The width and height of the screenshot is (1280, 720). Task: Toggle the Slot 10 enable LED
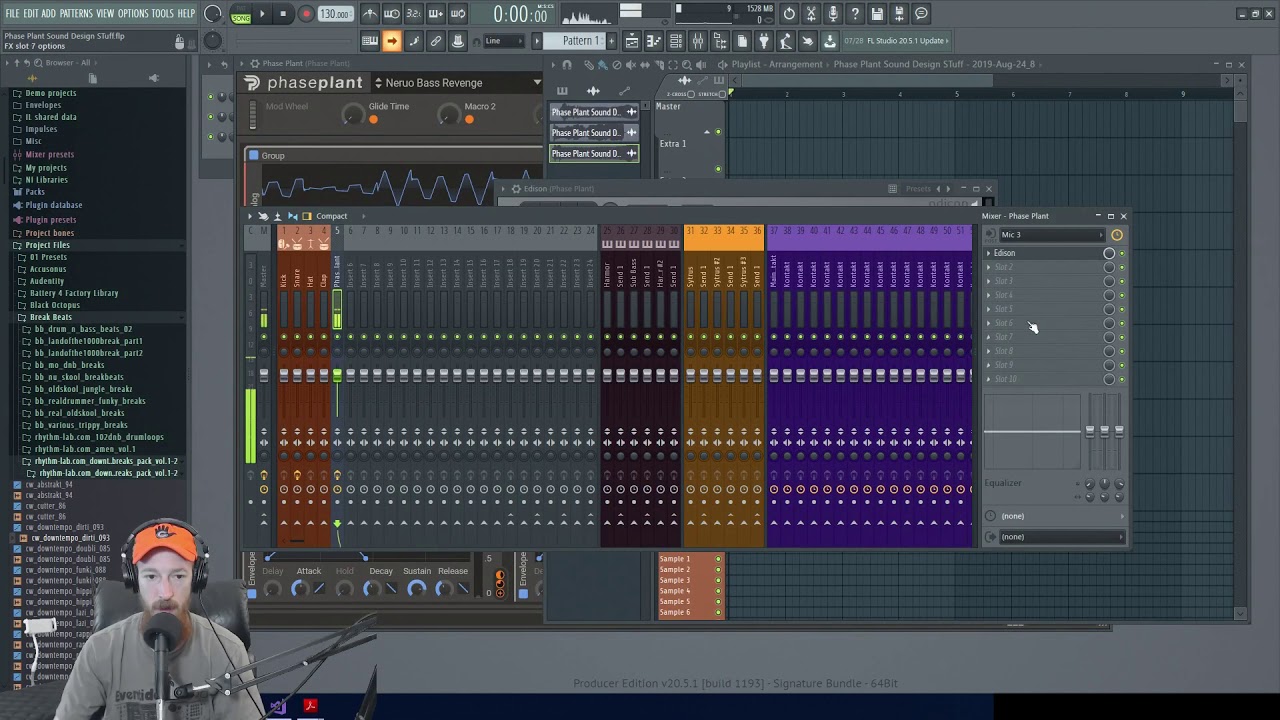1122,379
